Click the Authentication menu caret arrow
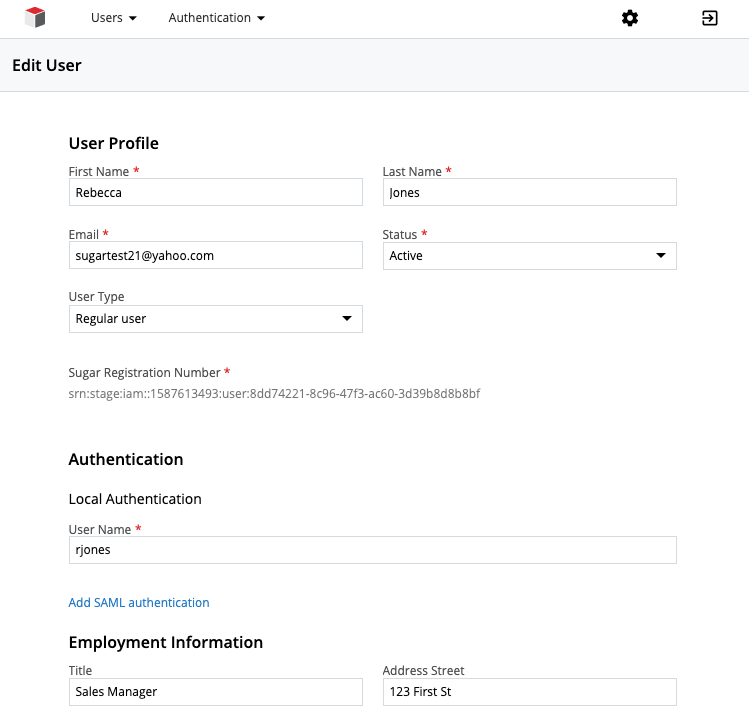This screenshot has height=718, width=749. coord(261,19)
